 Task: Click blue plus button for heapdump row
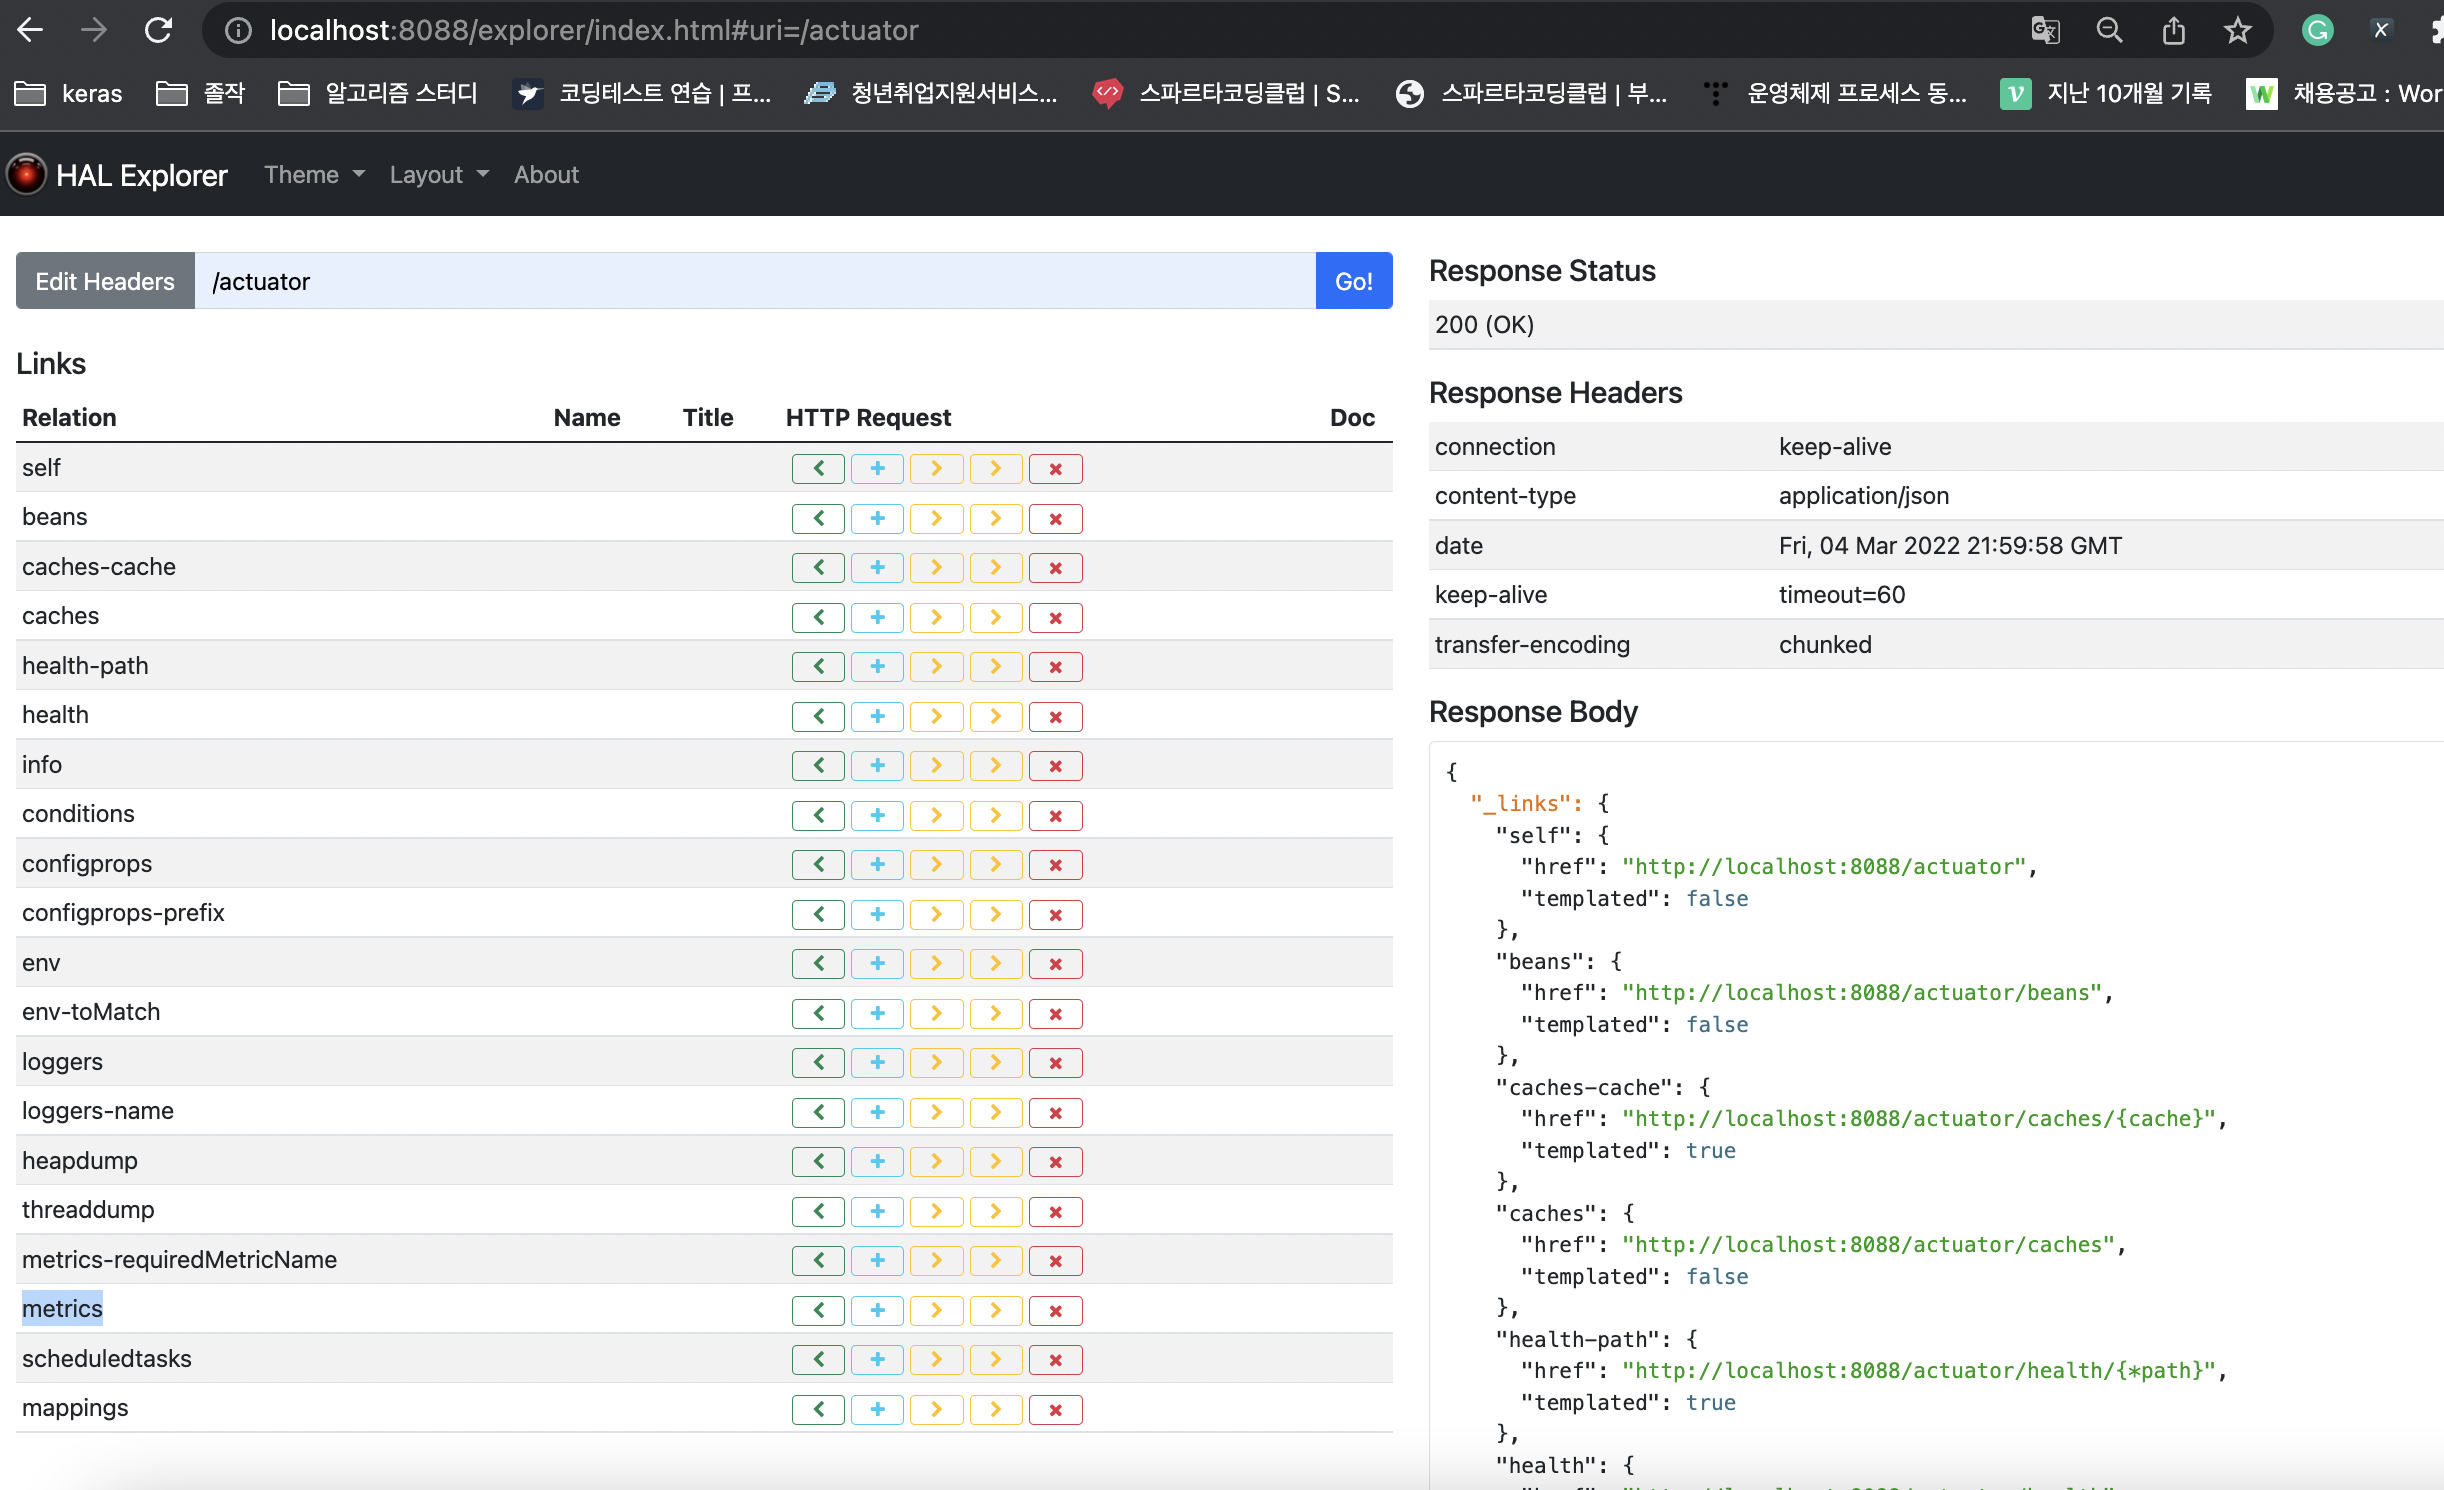877,1161
